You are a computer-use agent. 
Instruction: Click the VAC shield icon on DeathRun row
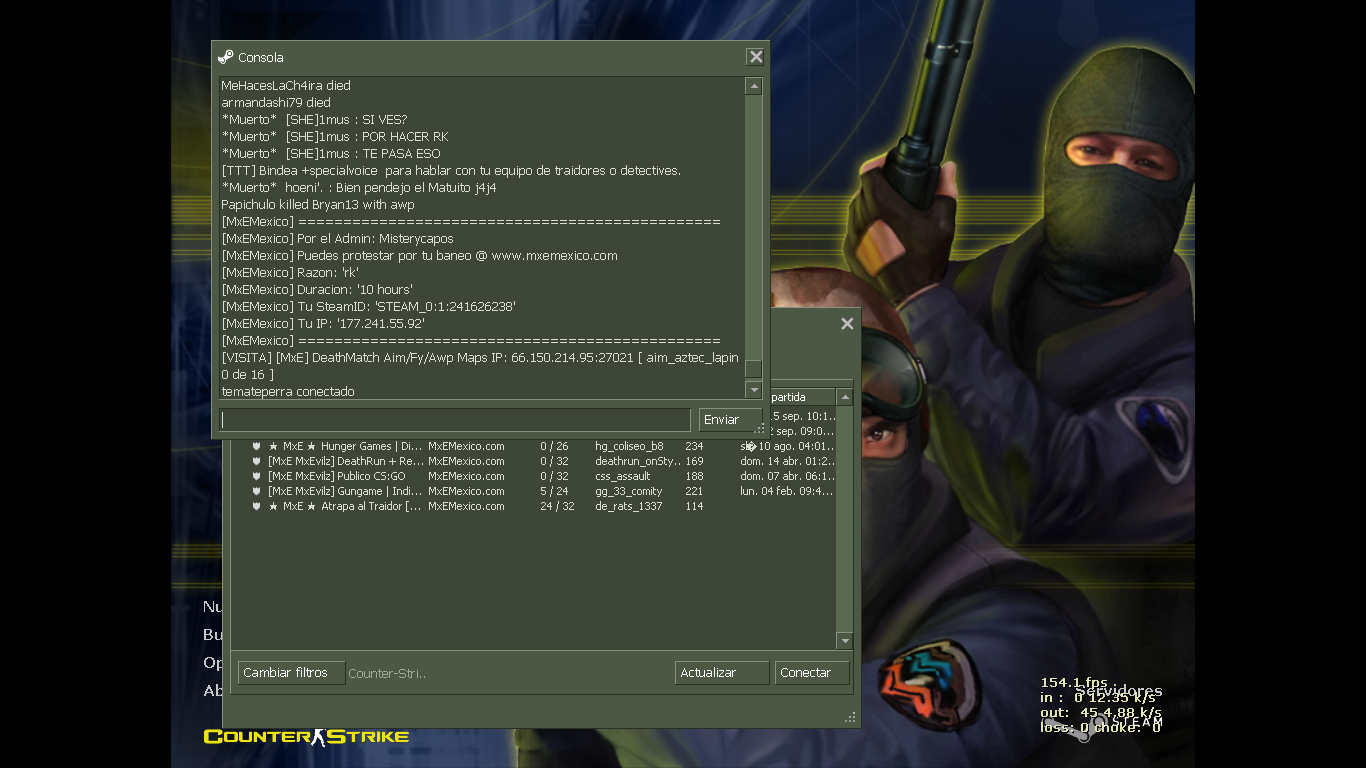coord(257,461)
